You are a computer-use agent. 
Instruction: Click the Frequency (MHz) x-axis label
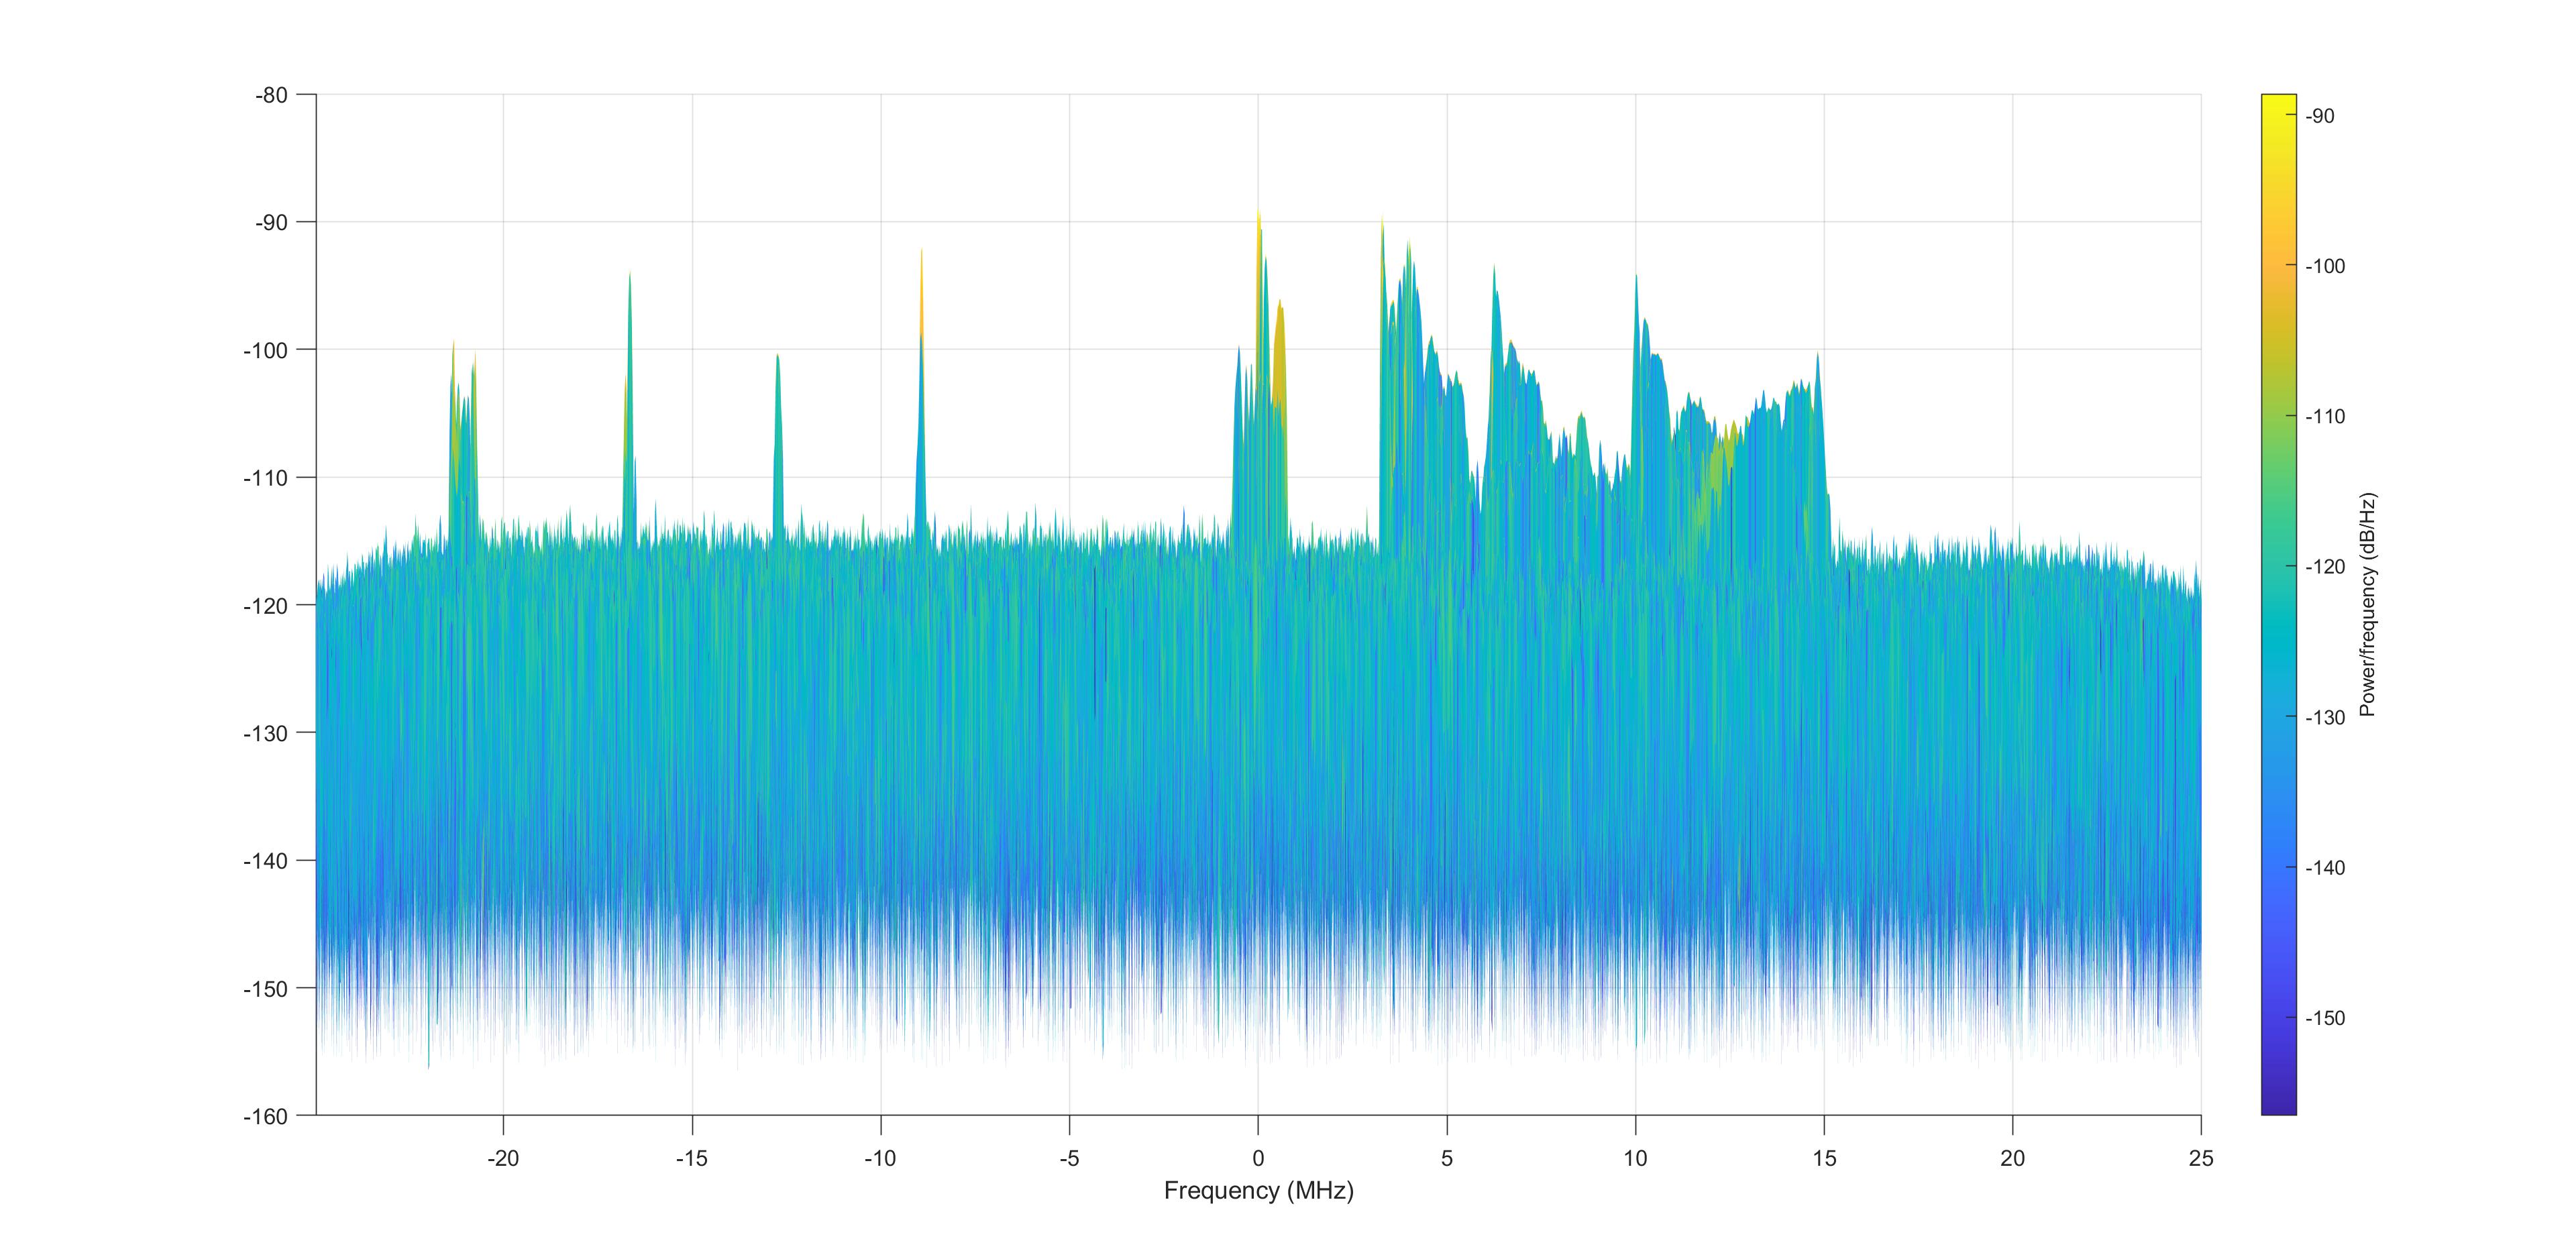[x=1258, y=1190]
